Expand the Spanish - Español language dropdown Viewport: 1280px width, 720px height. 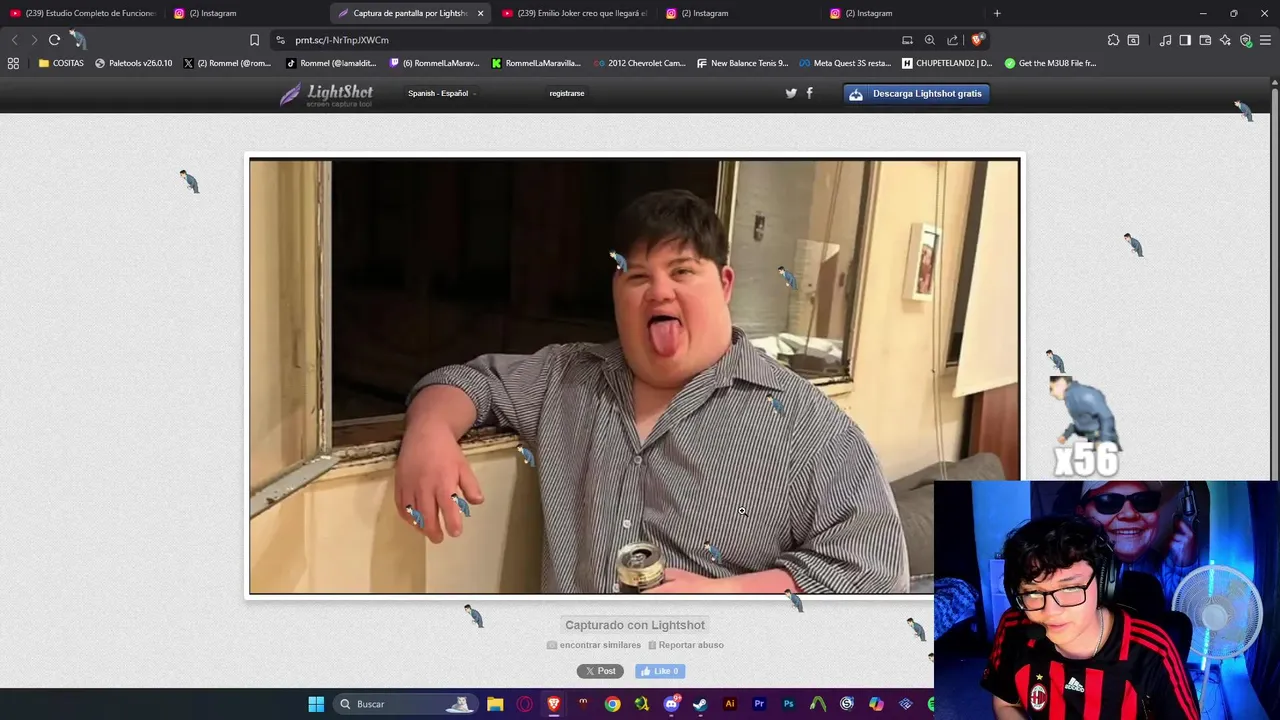441,93
